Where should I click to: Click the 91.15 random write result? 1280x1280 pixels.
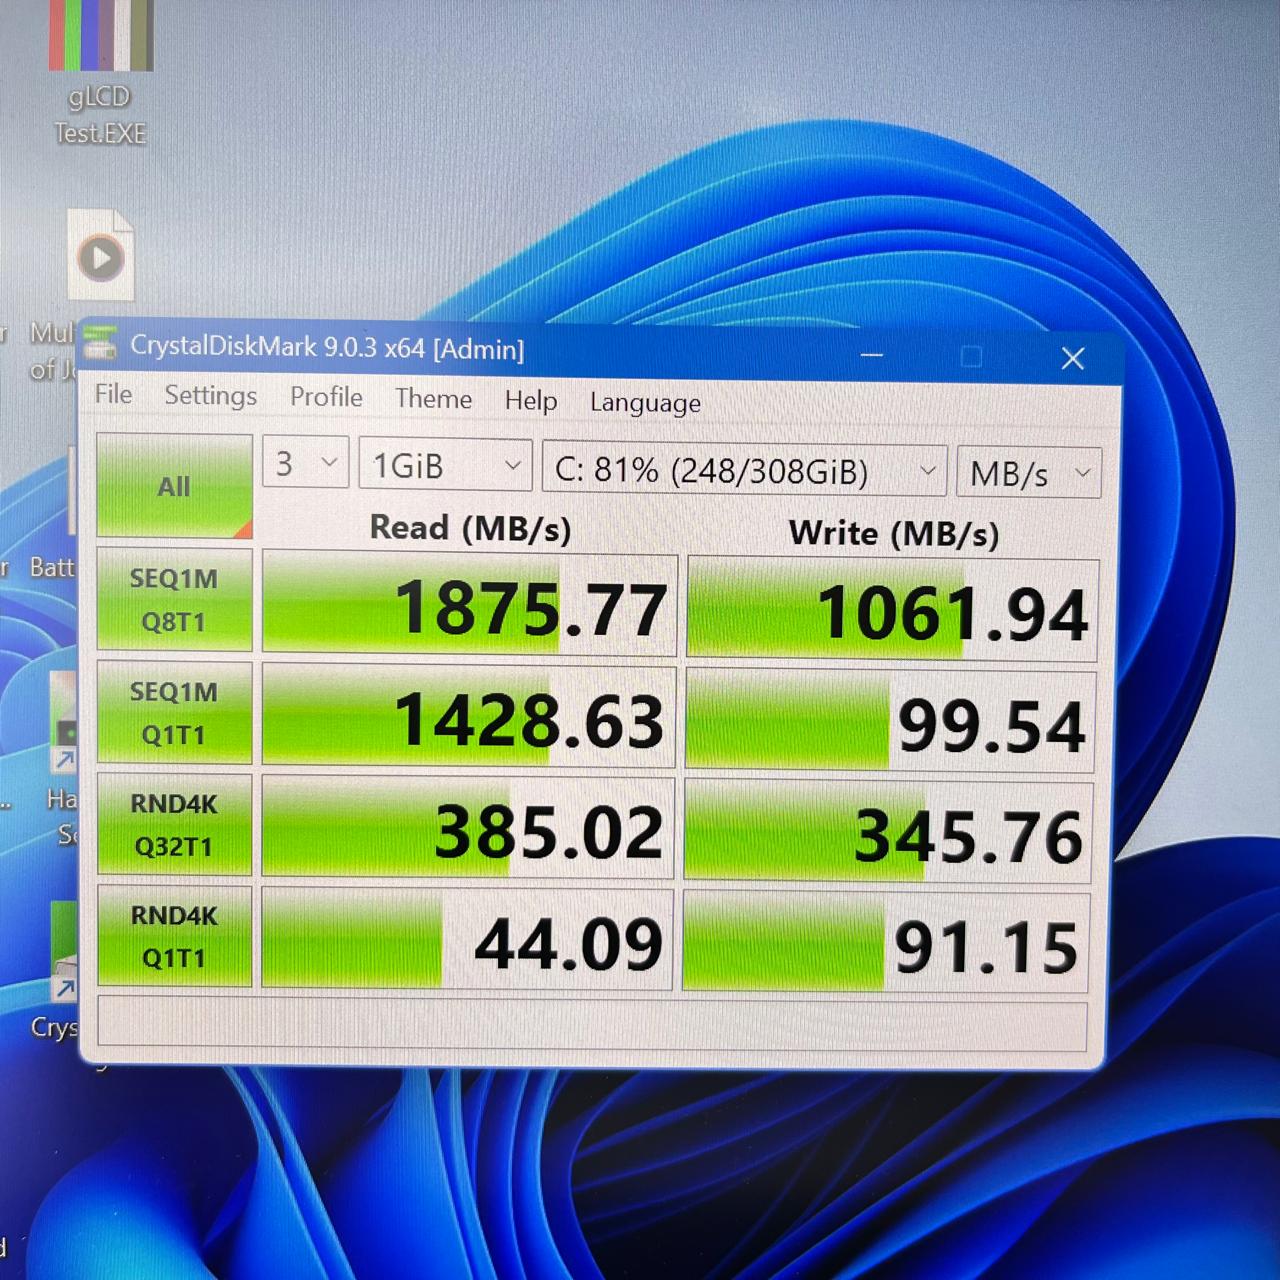pyautogui.click(x=886, y=944)
